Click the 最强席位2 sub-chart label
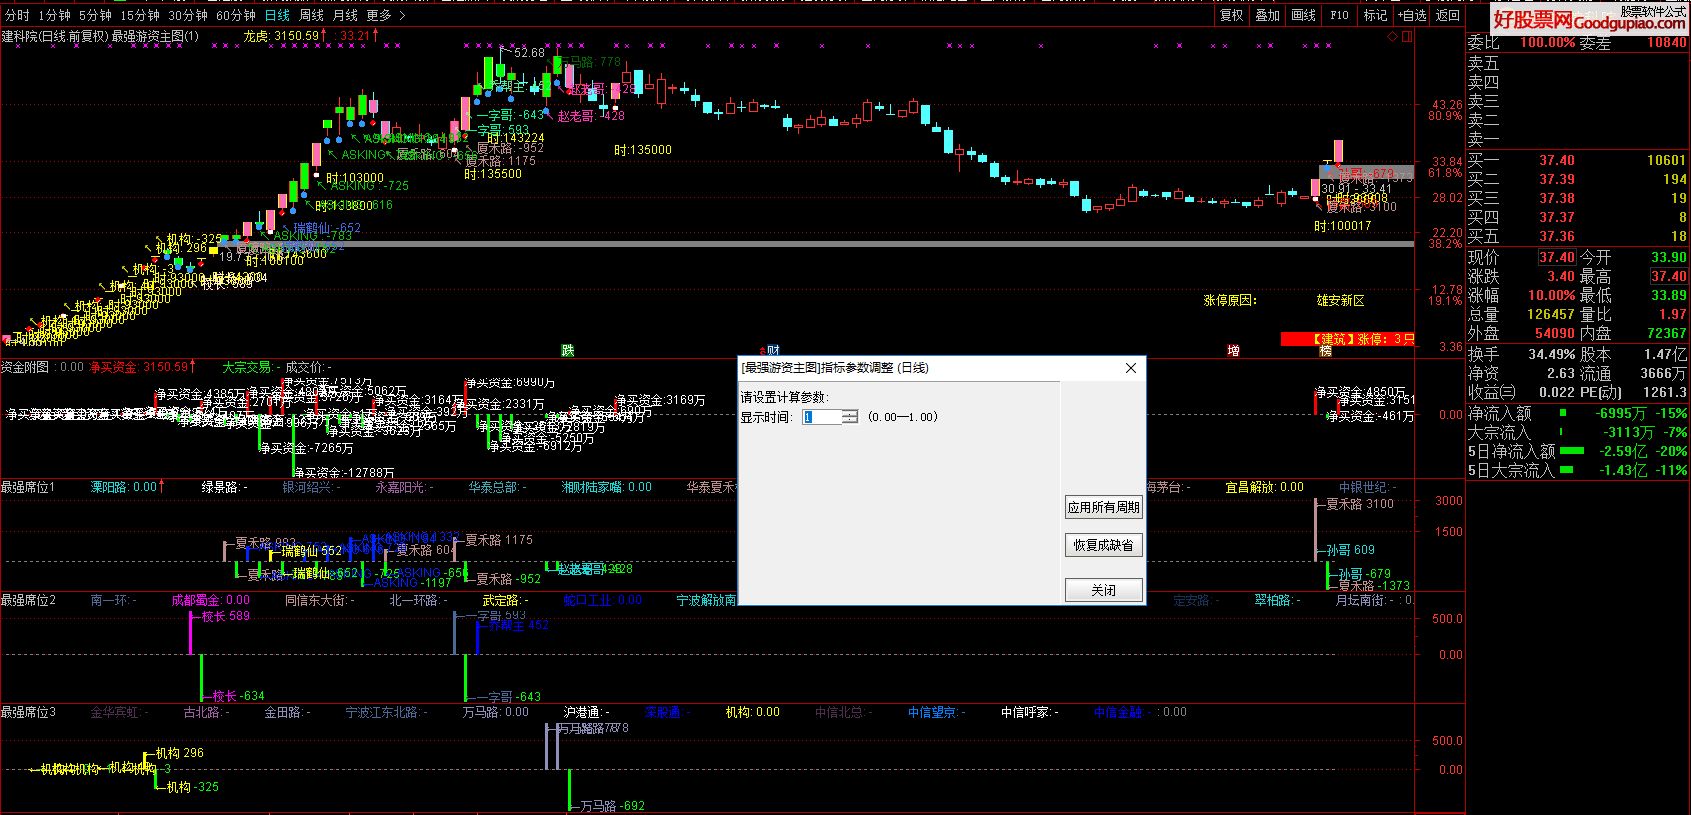Screen dimensions: 1691x815 [28, 600]
